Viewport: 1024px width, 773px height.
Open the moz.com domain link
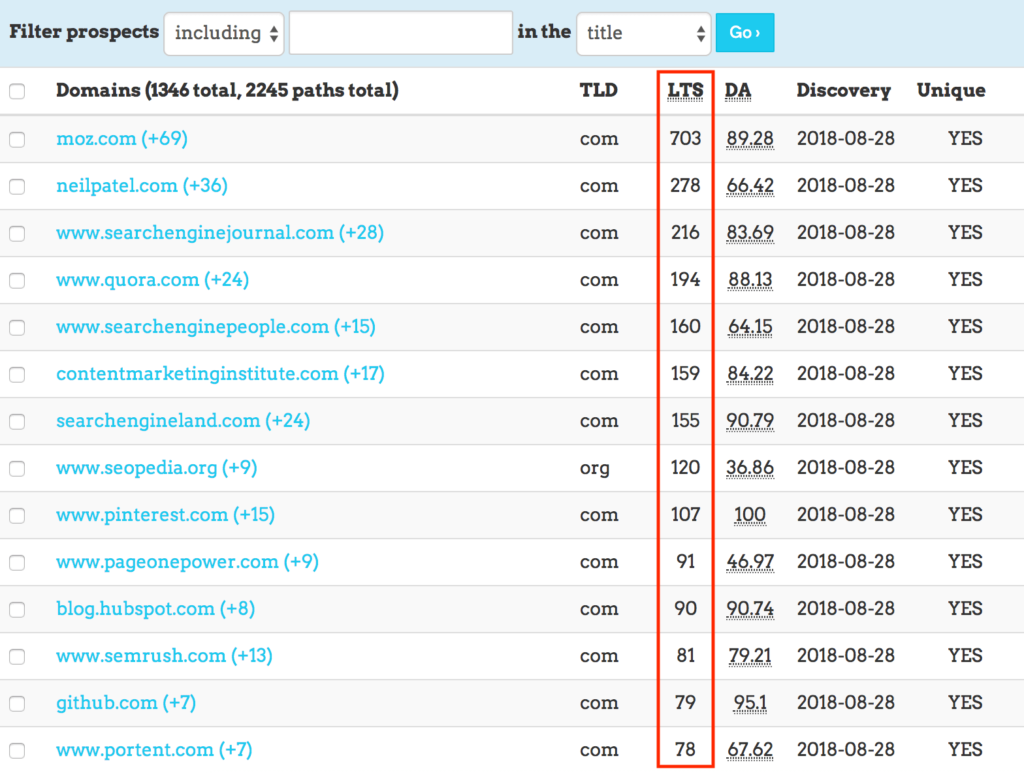[95, 139]
